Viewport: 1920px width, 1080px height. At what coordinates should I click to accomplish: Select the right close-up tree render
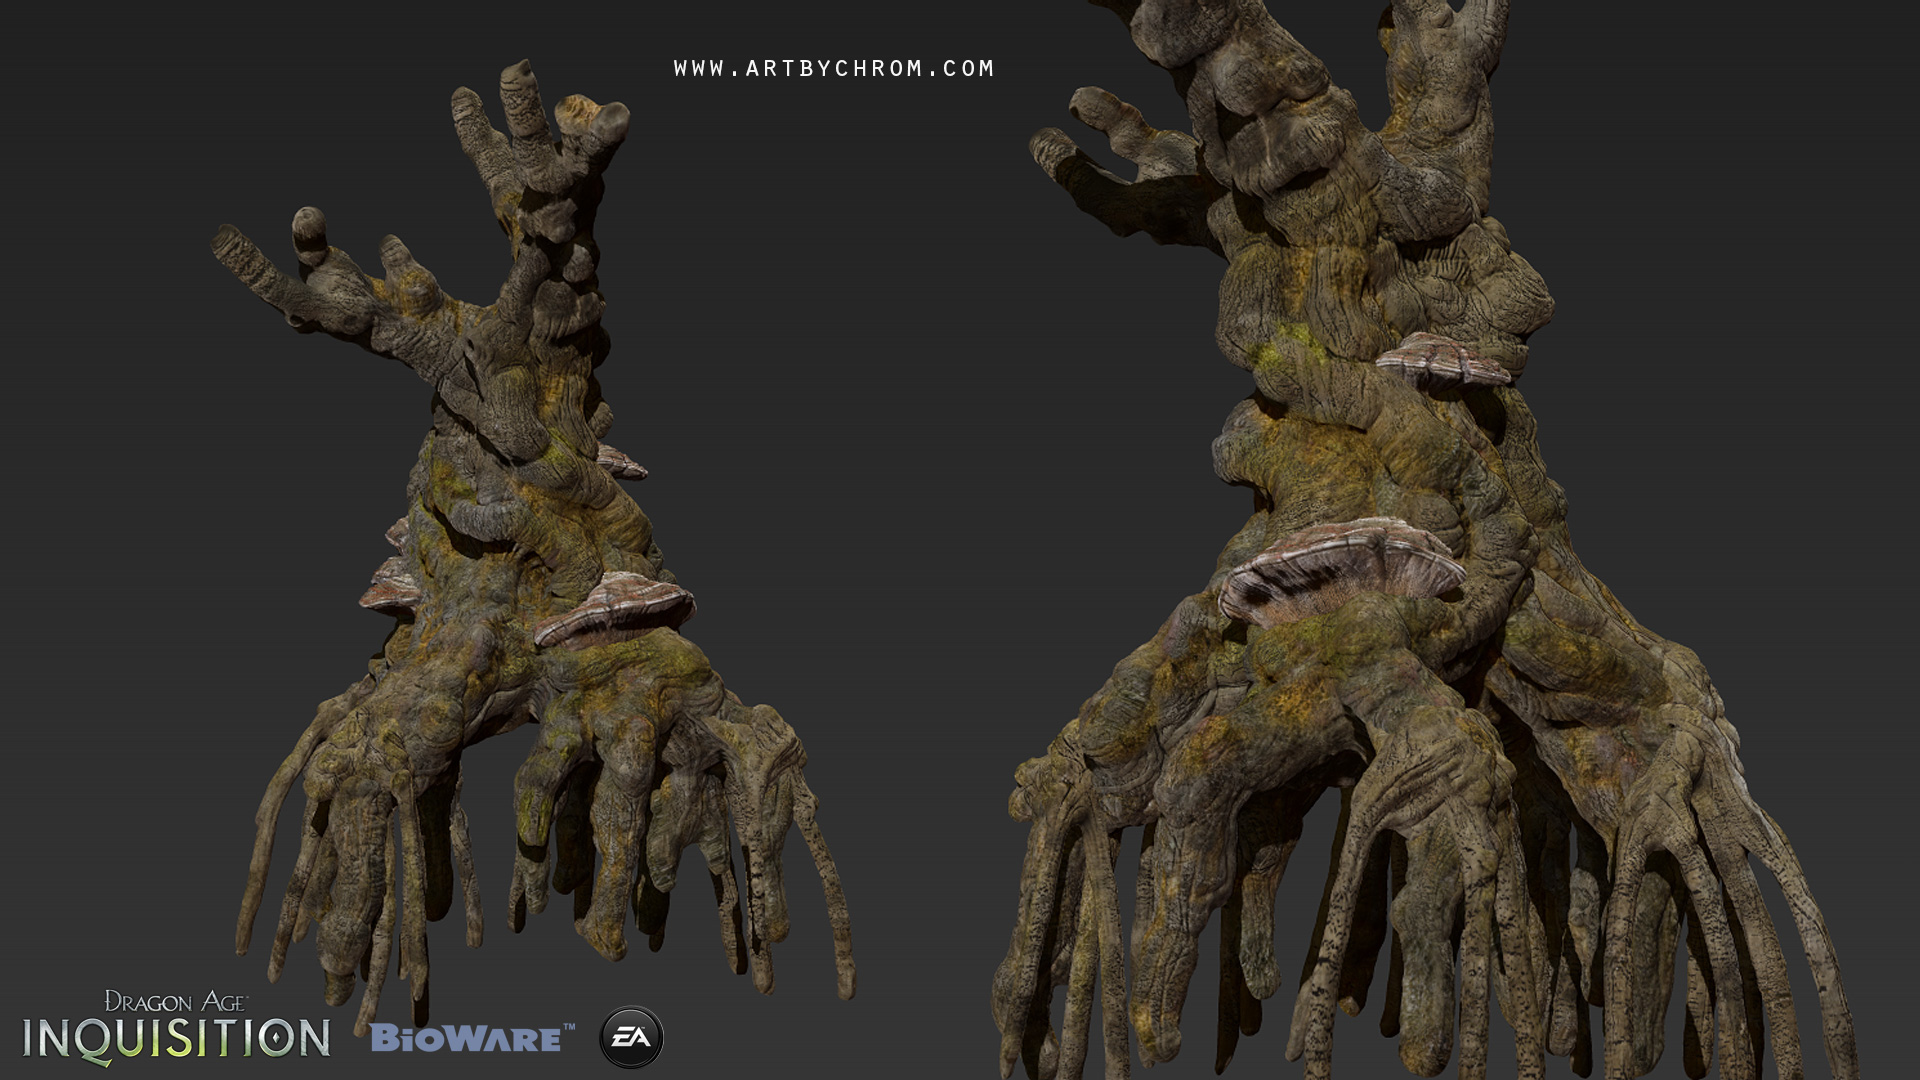pyautogui.click(x=1425, y=540)
